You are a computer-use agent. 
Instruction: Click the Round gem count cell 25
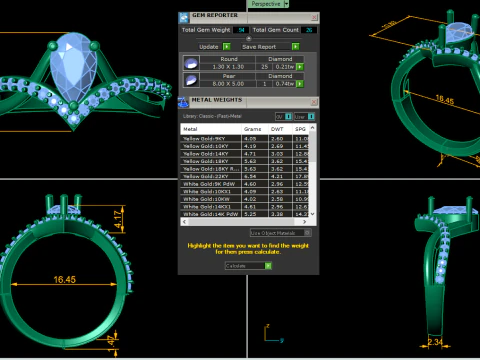click(x=265, y=67)
